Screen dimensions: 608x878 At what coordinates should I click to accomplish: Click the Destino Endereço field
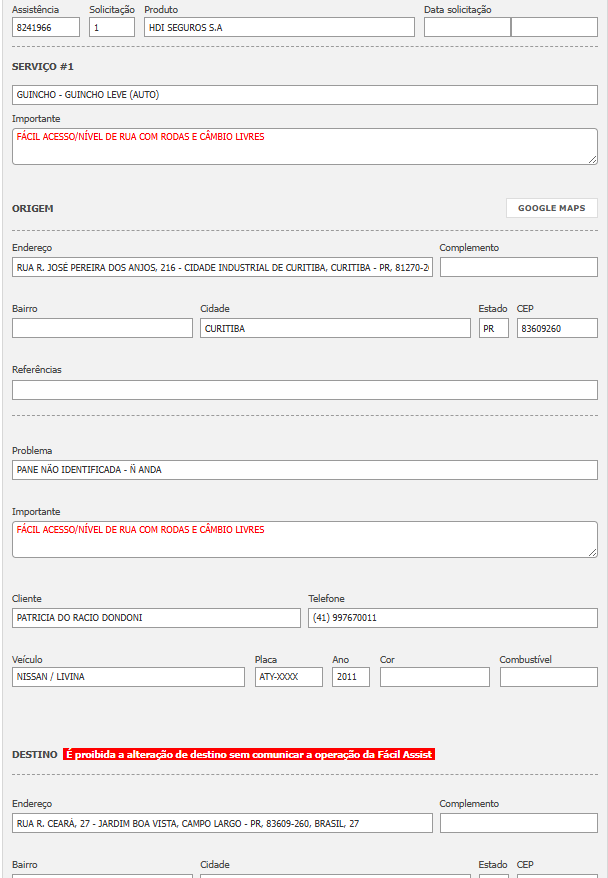click(222, 823)
